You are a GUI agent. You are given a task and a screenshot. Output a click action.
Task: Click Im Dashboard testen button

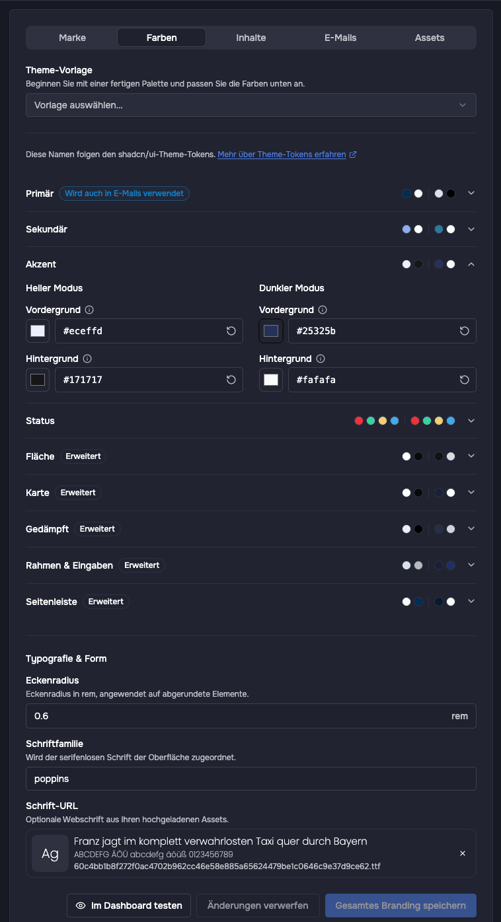click(129, 906)
